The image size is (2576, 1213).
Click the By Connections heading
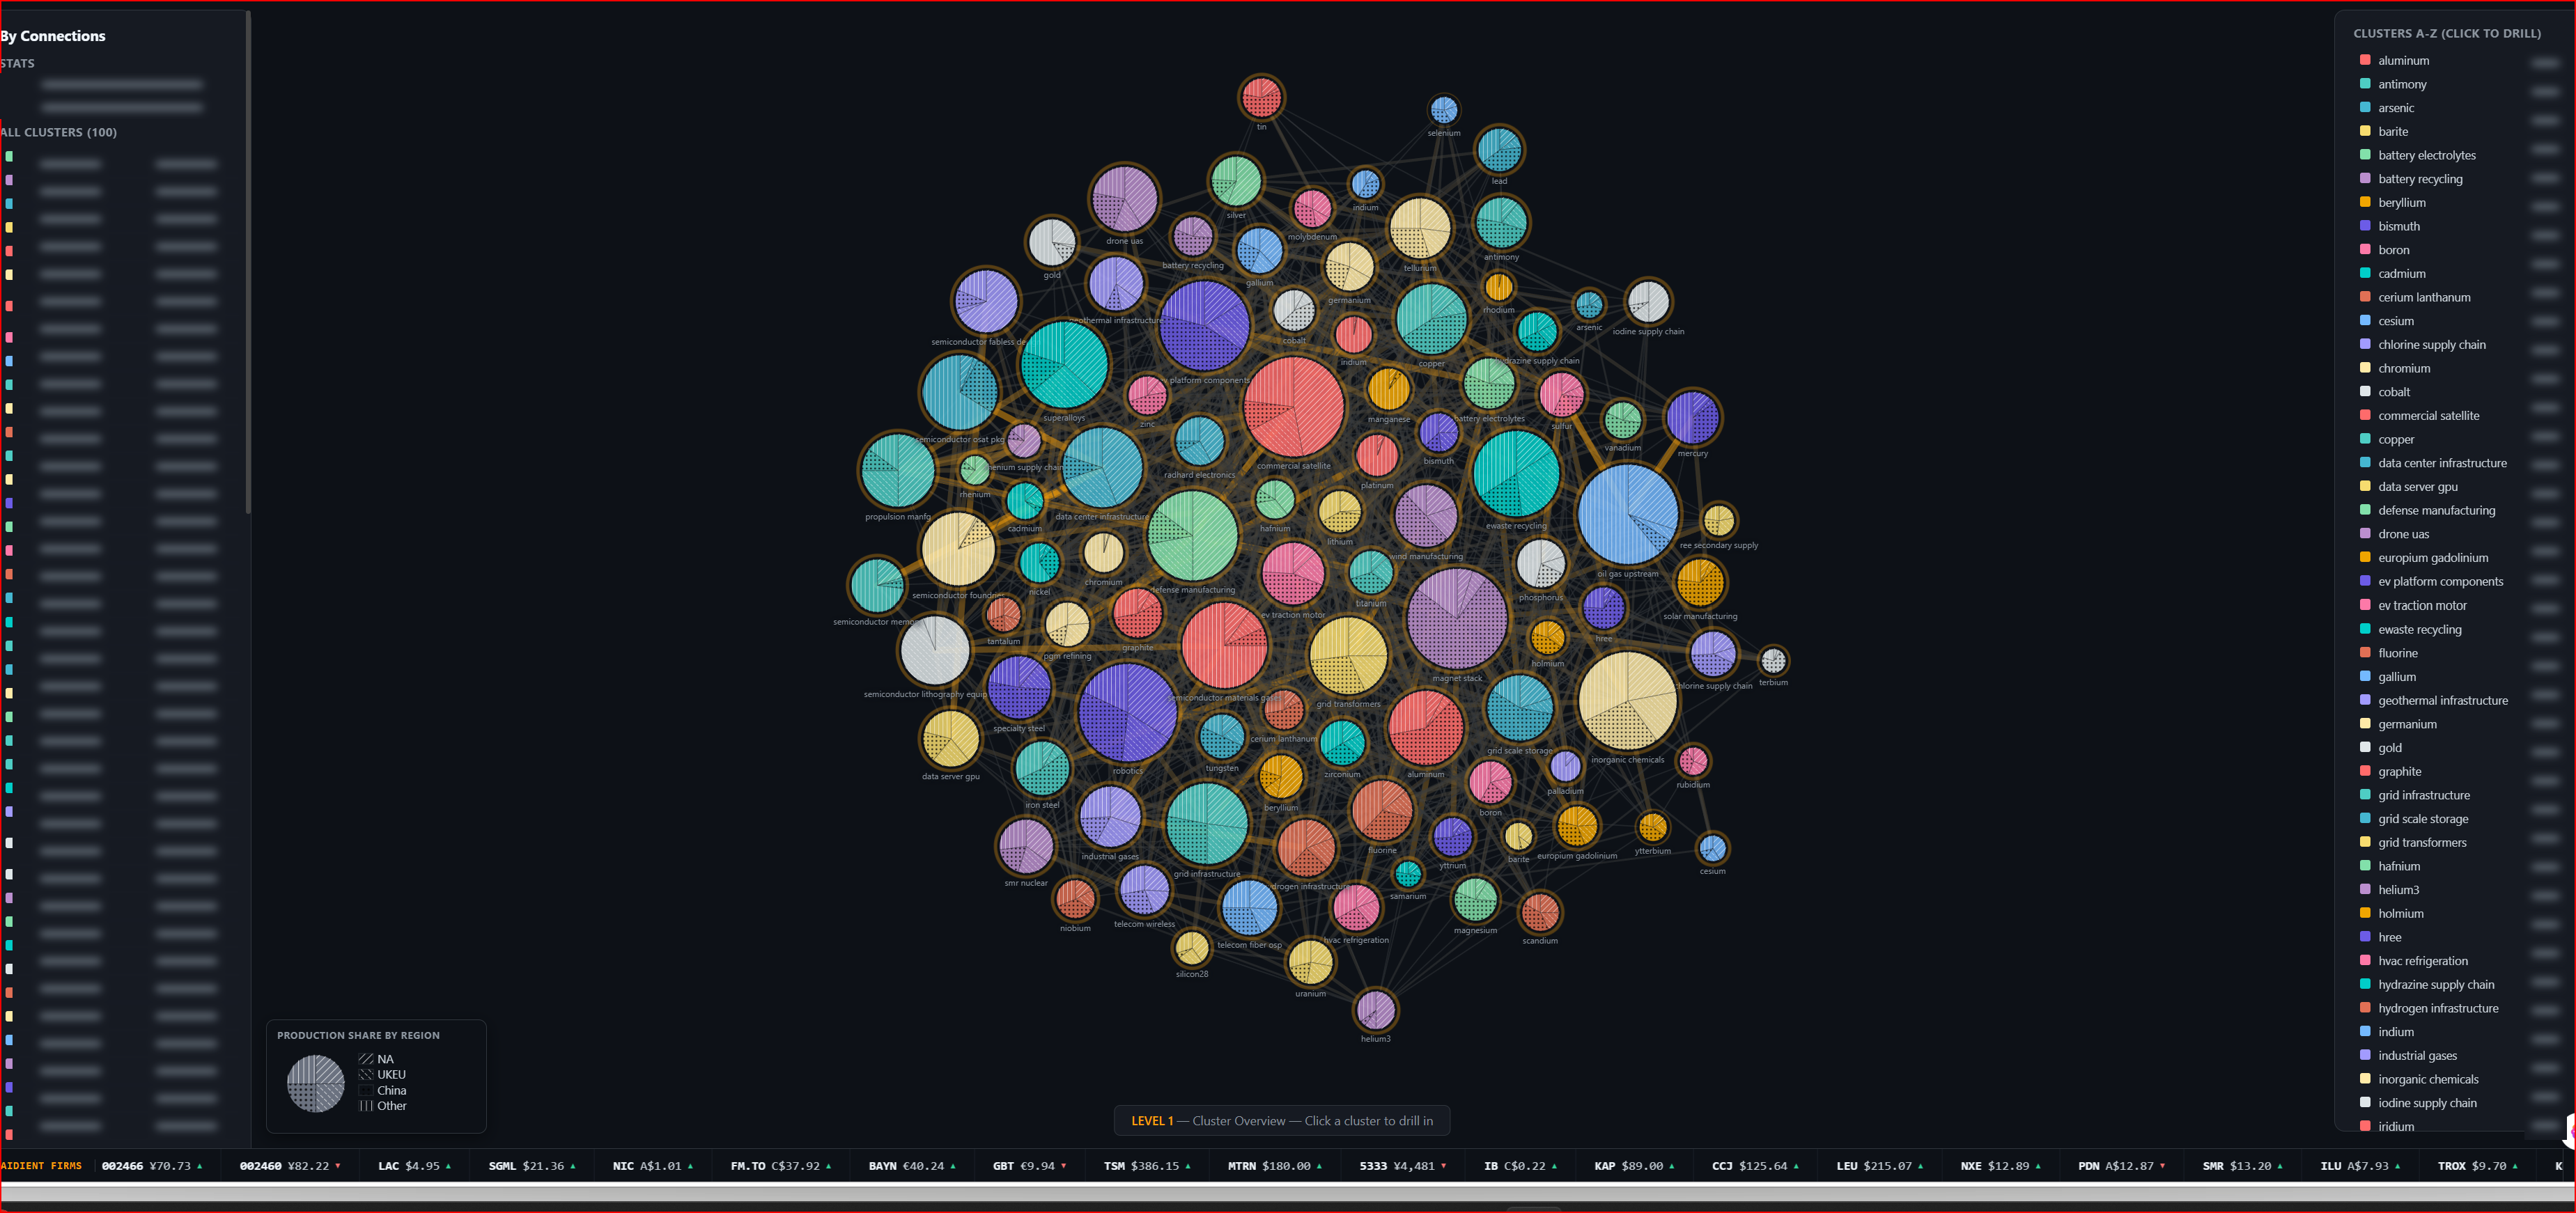(53, 36)
